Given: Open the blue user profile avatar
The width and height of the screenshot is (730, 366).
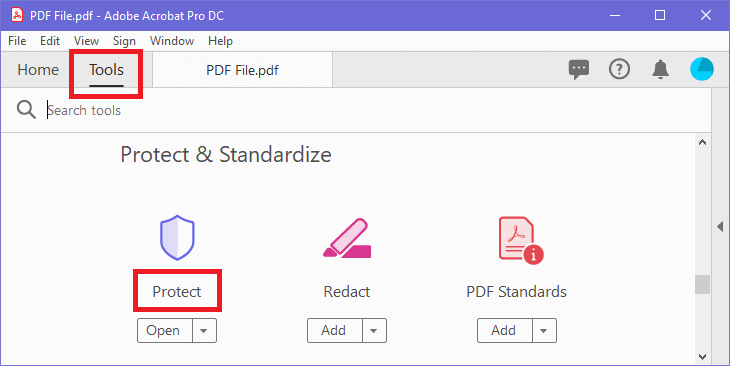Looking at the screenshot, I should click(x=702, y=69).
